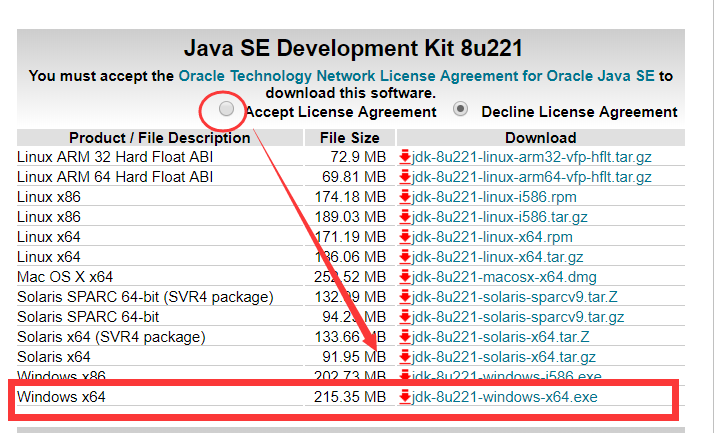
Task: Click download arrow icon for linux-i586.rpm
Action: click(x=405, y=197)
